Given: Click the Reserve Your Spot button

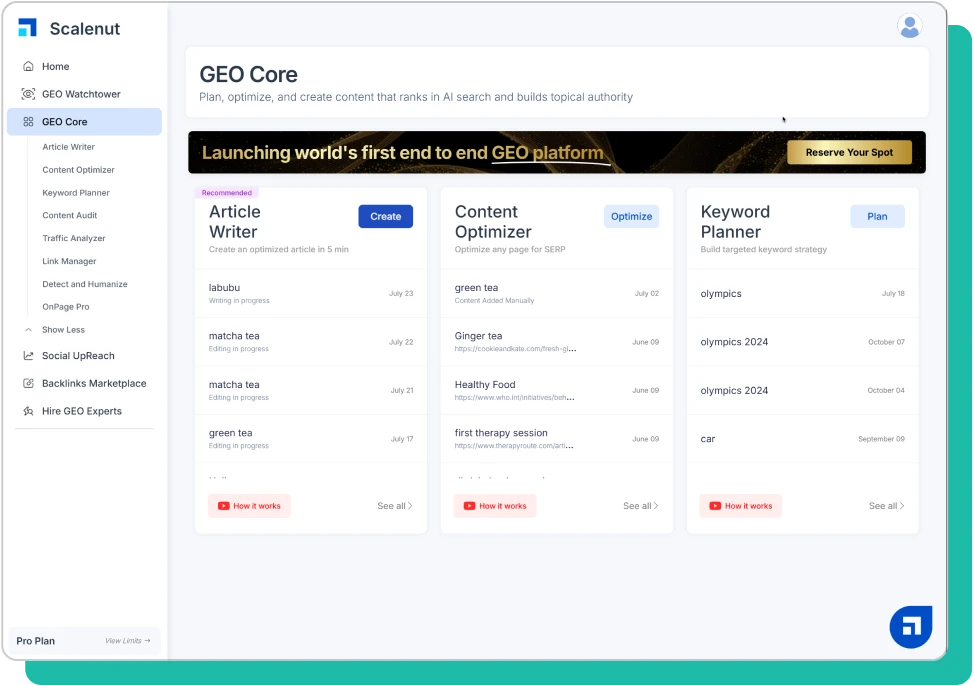Looking at the screenshot, I should [x=849, y=152].
